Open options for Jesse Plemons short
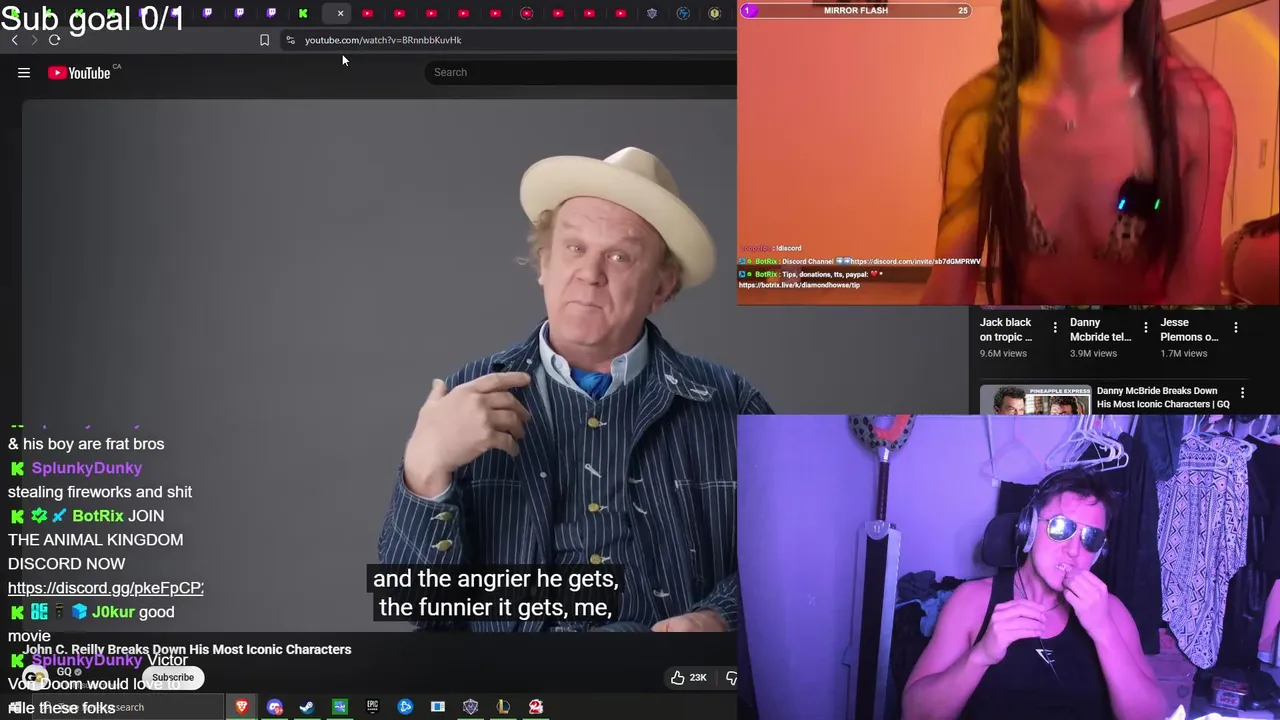 1236,328
